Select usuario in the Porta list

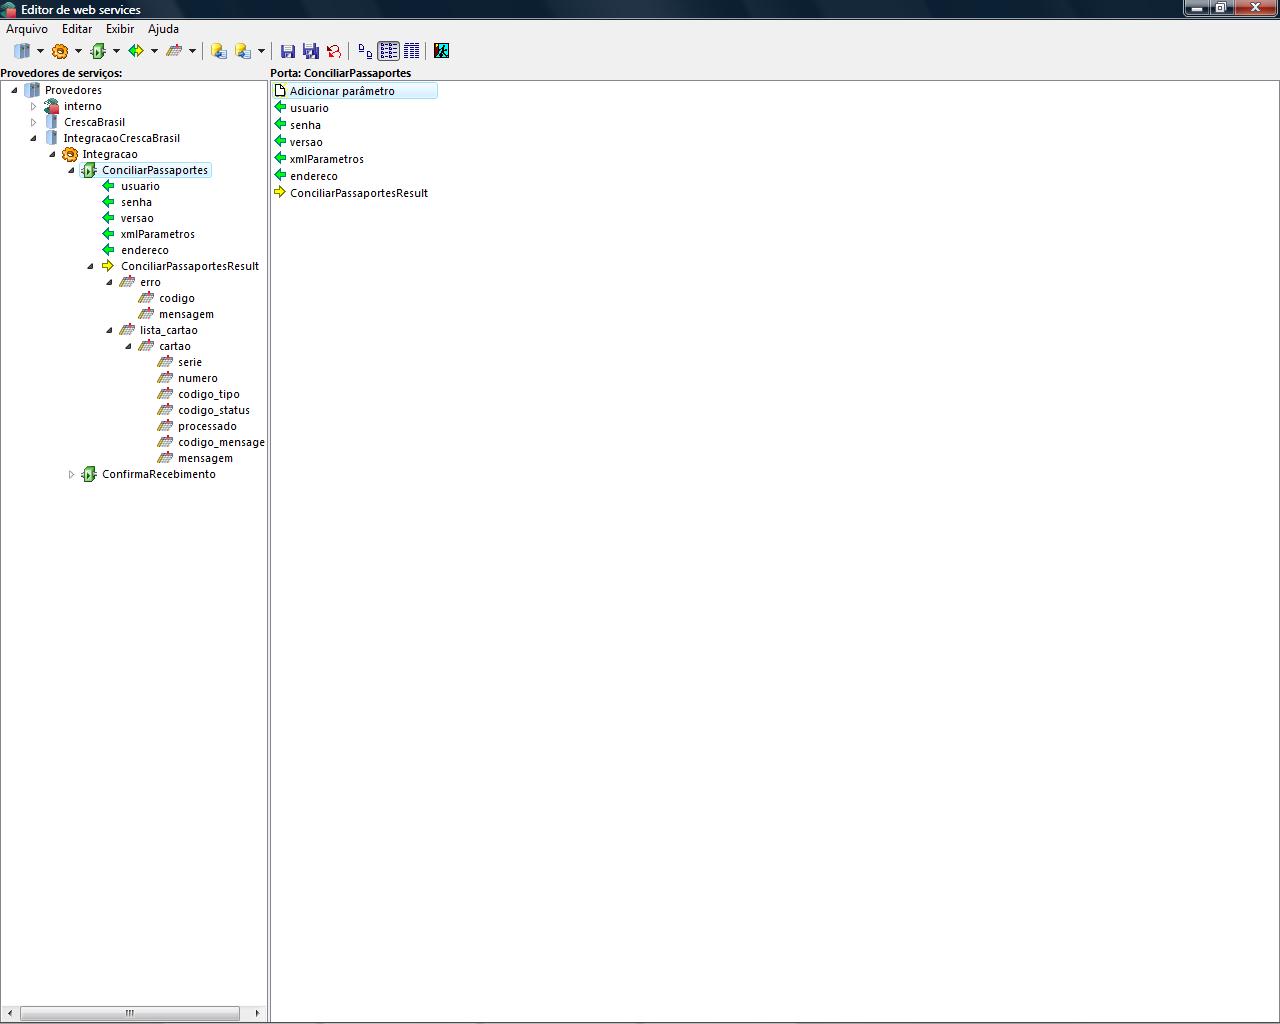pos(309,108)
